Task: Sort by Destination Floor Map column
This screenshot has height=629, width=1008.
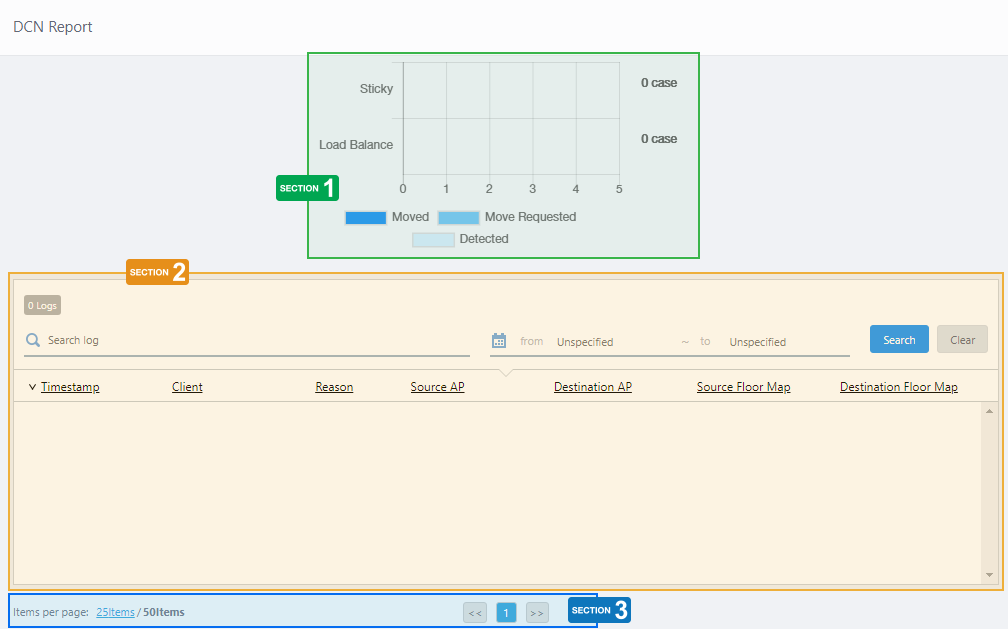Action: (x=898, y=387)
